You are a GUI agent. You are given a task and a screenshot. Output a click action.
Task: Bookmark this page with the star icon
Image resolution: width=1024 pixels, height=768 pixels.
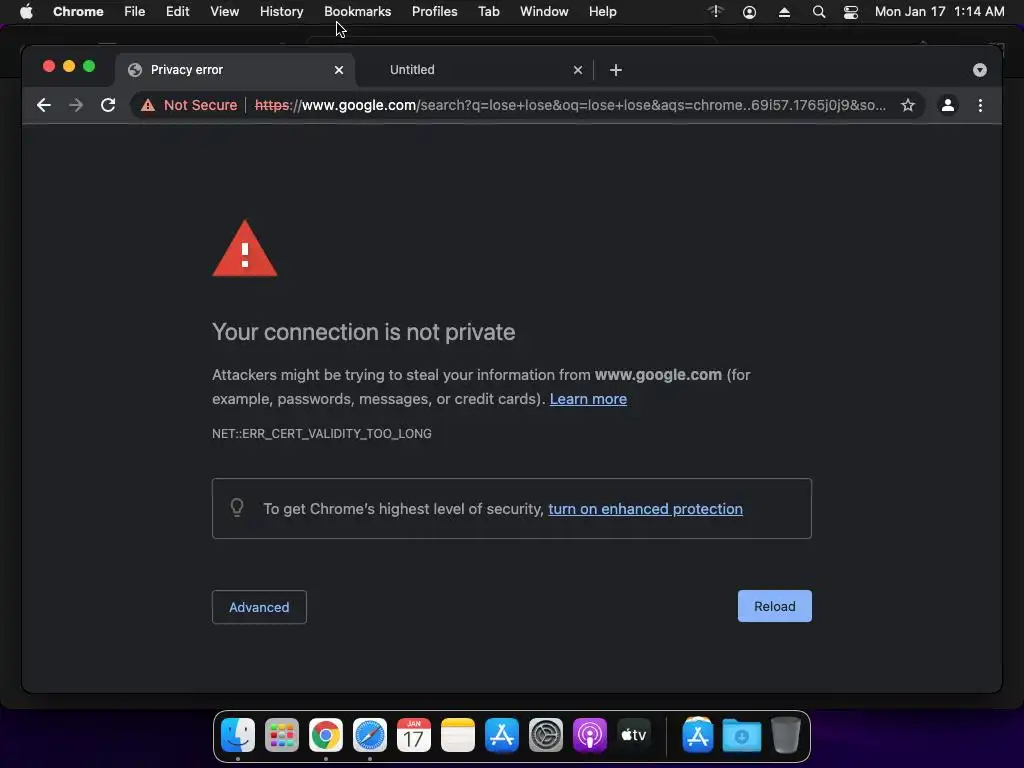pos(908,105)
